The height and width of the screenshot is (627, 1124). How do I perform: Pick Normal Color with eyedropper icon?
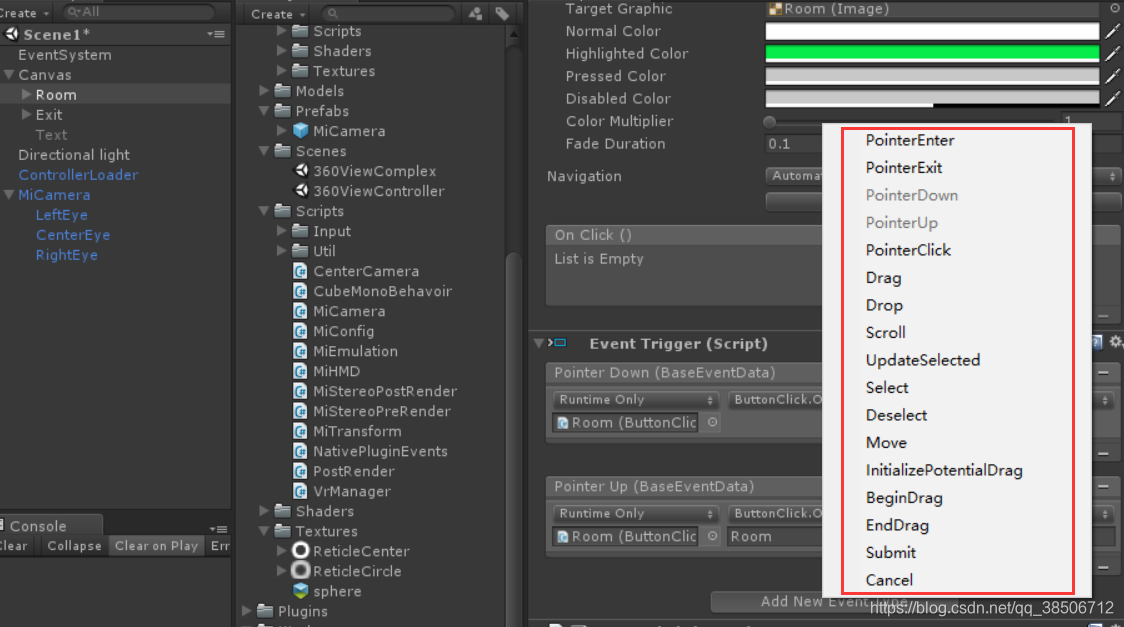coord(1112,31)
